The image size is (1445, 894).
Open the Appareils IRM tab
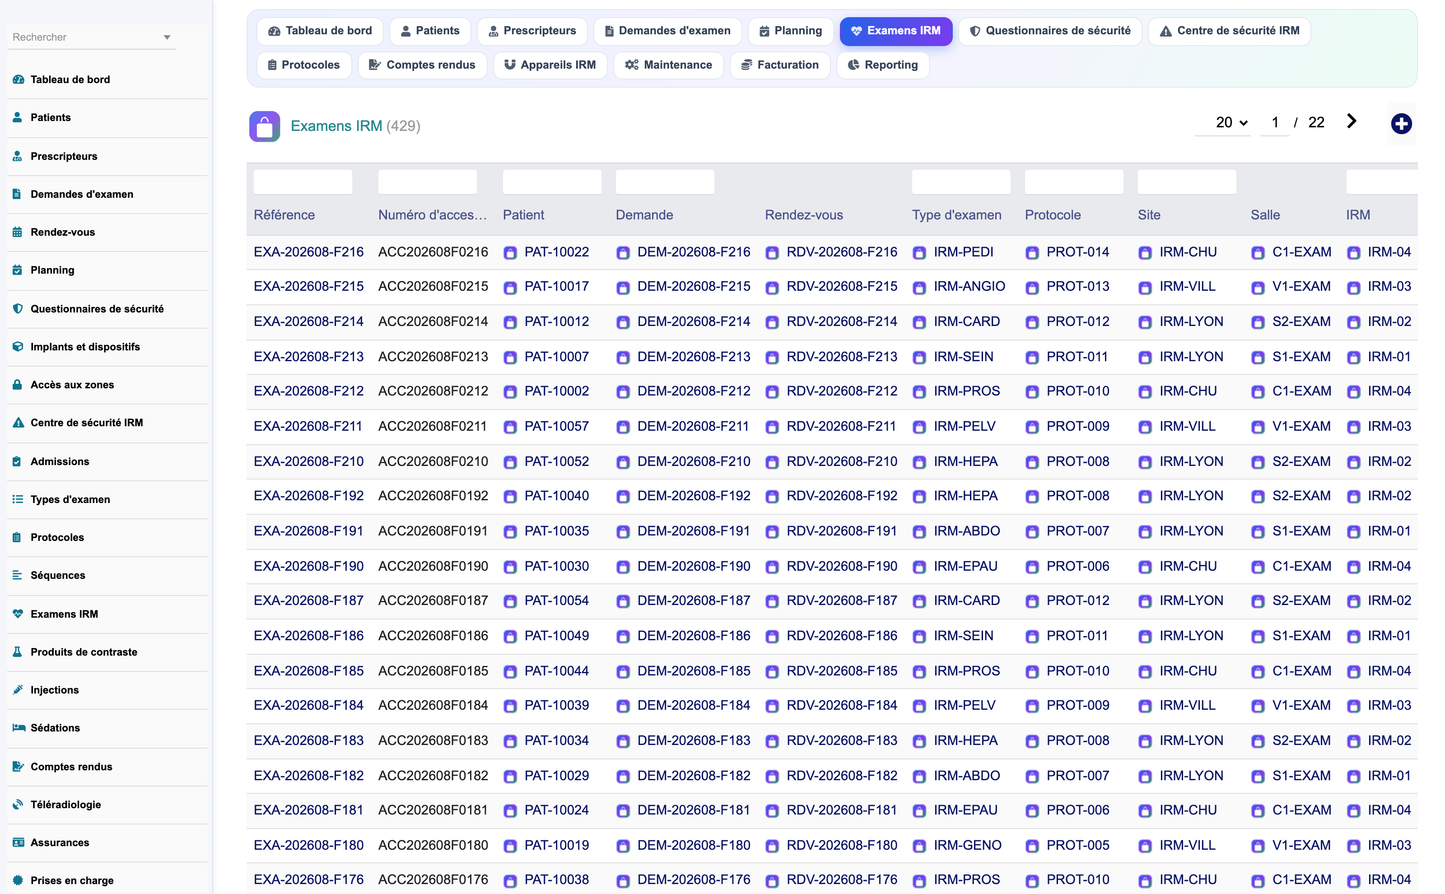click(x=550, y=65)
